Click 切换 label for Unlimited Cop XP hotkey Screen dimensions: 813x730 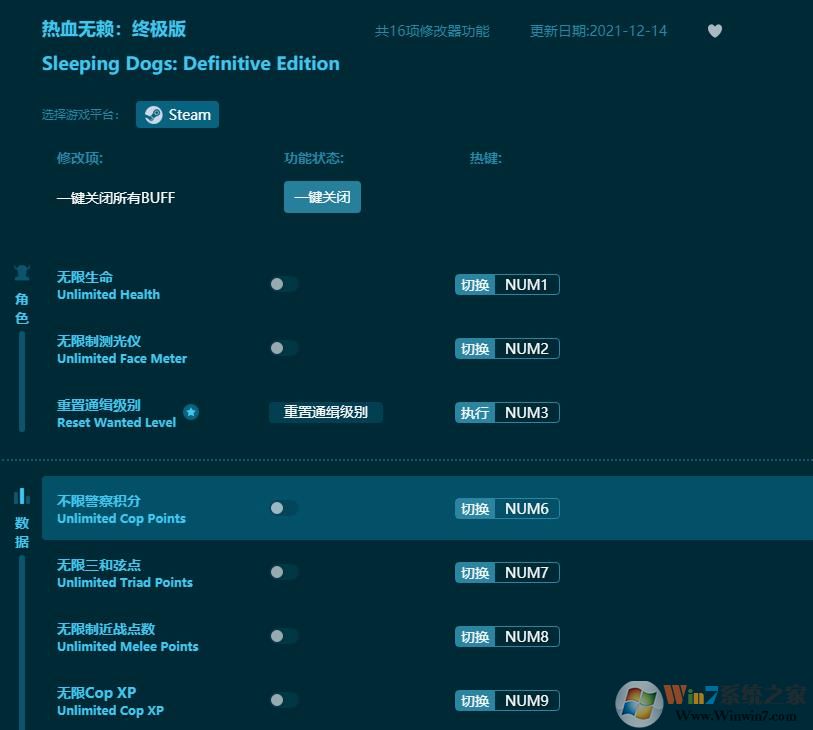point(475,700)
